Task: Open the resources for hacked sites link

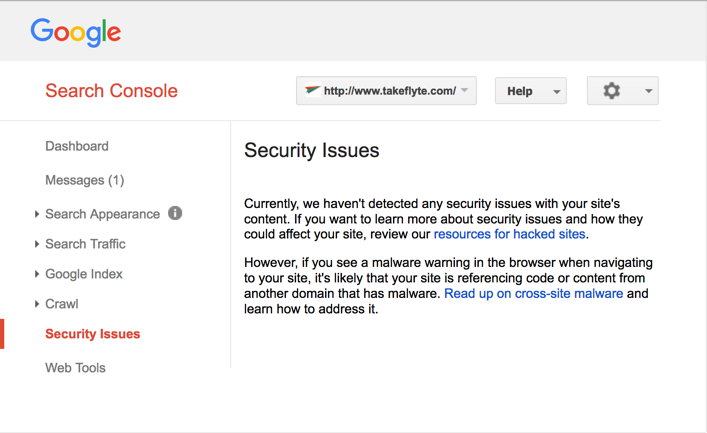Action: click(x=510, y=234)
